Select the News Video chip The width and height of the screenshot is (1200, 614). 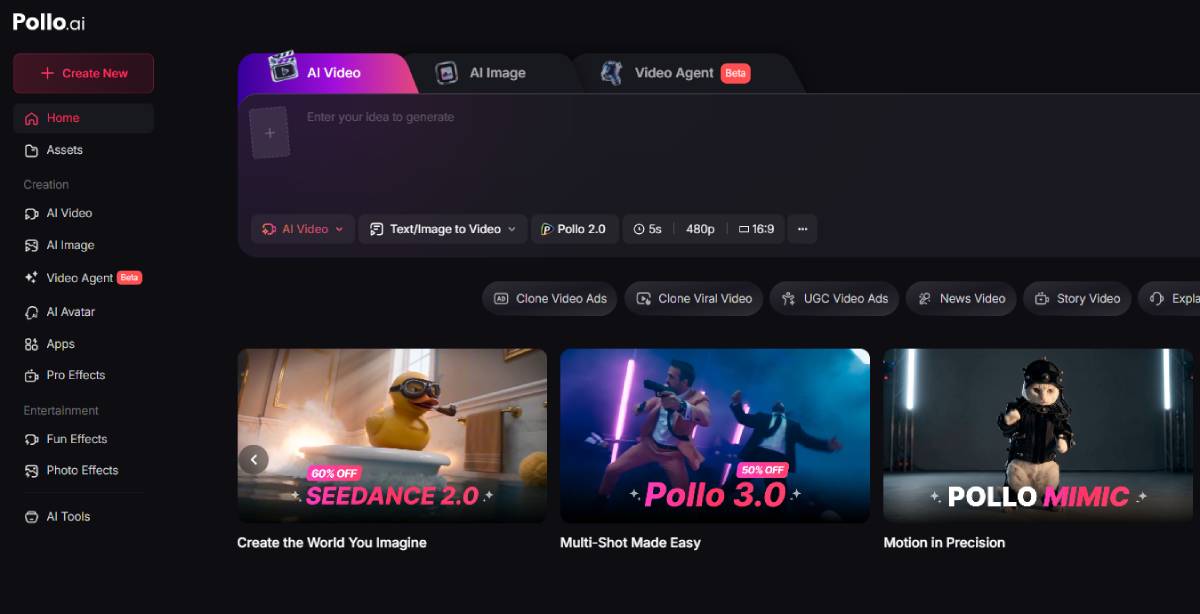[x=961, y=298]
